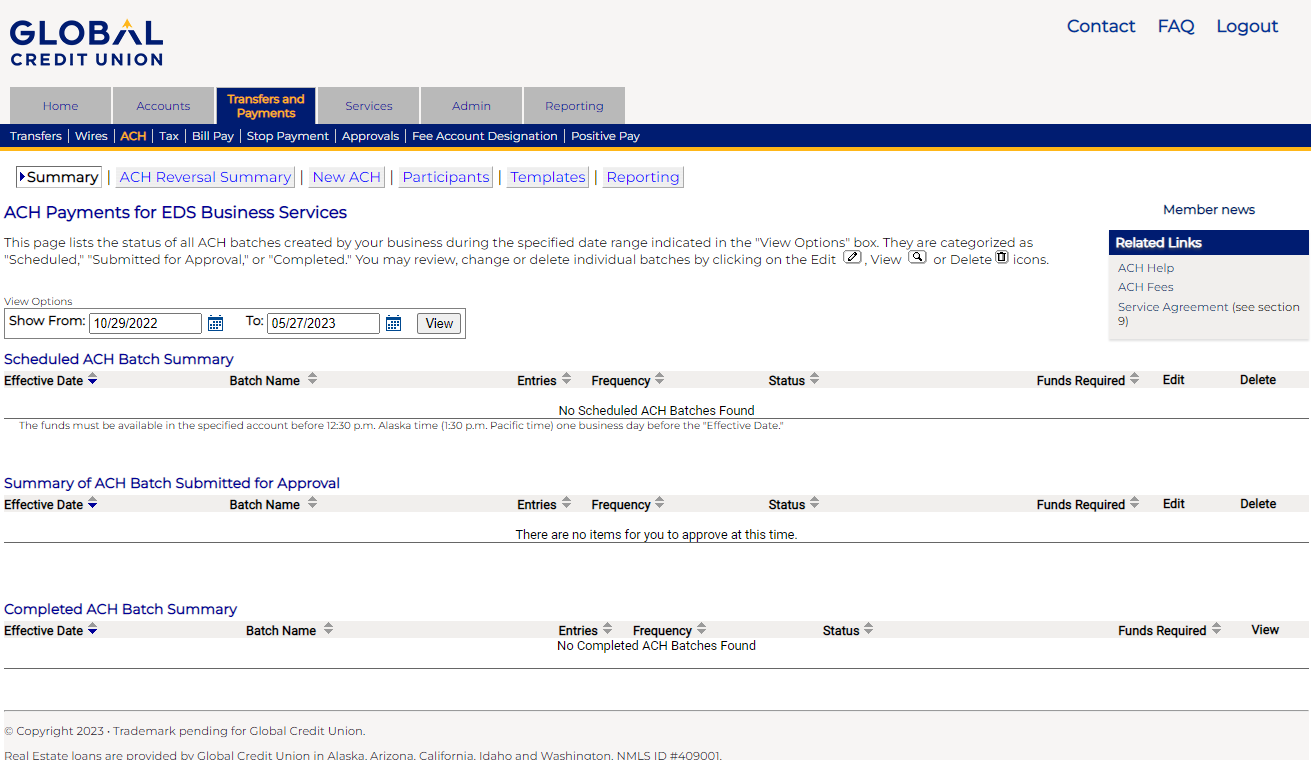1311x760 pixels.
Task: Open Approvals in the submenu bar
Action: (x=370, y=136)
